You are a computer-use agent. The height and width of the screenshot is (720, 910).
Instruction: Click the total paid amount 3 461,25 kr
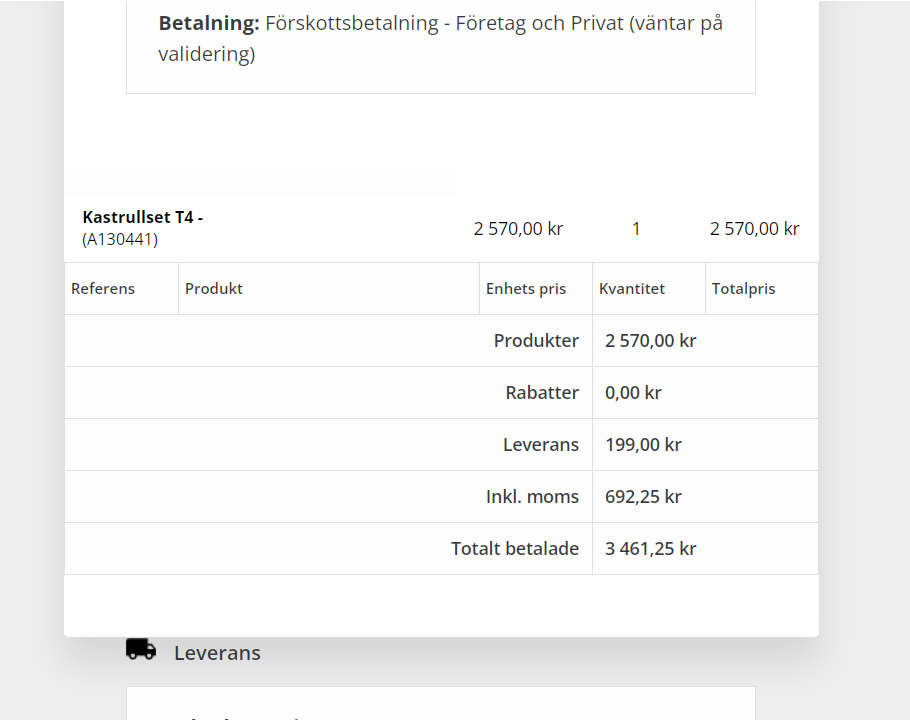click(x=650, y=549)
